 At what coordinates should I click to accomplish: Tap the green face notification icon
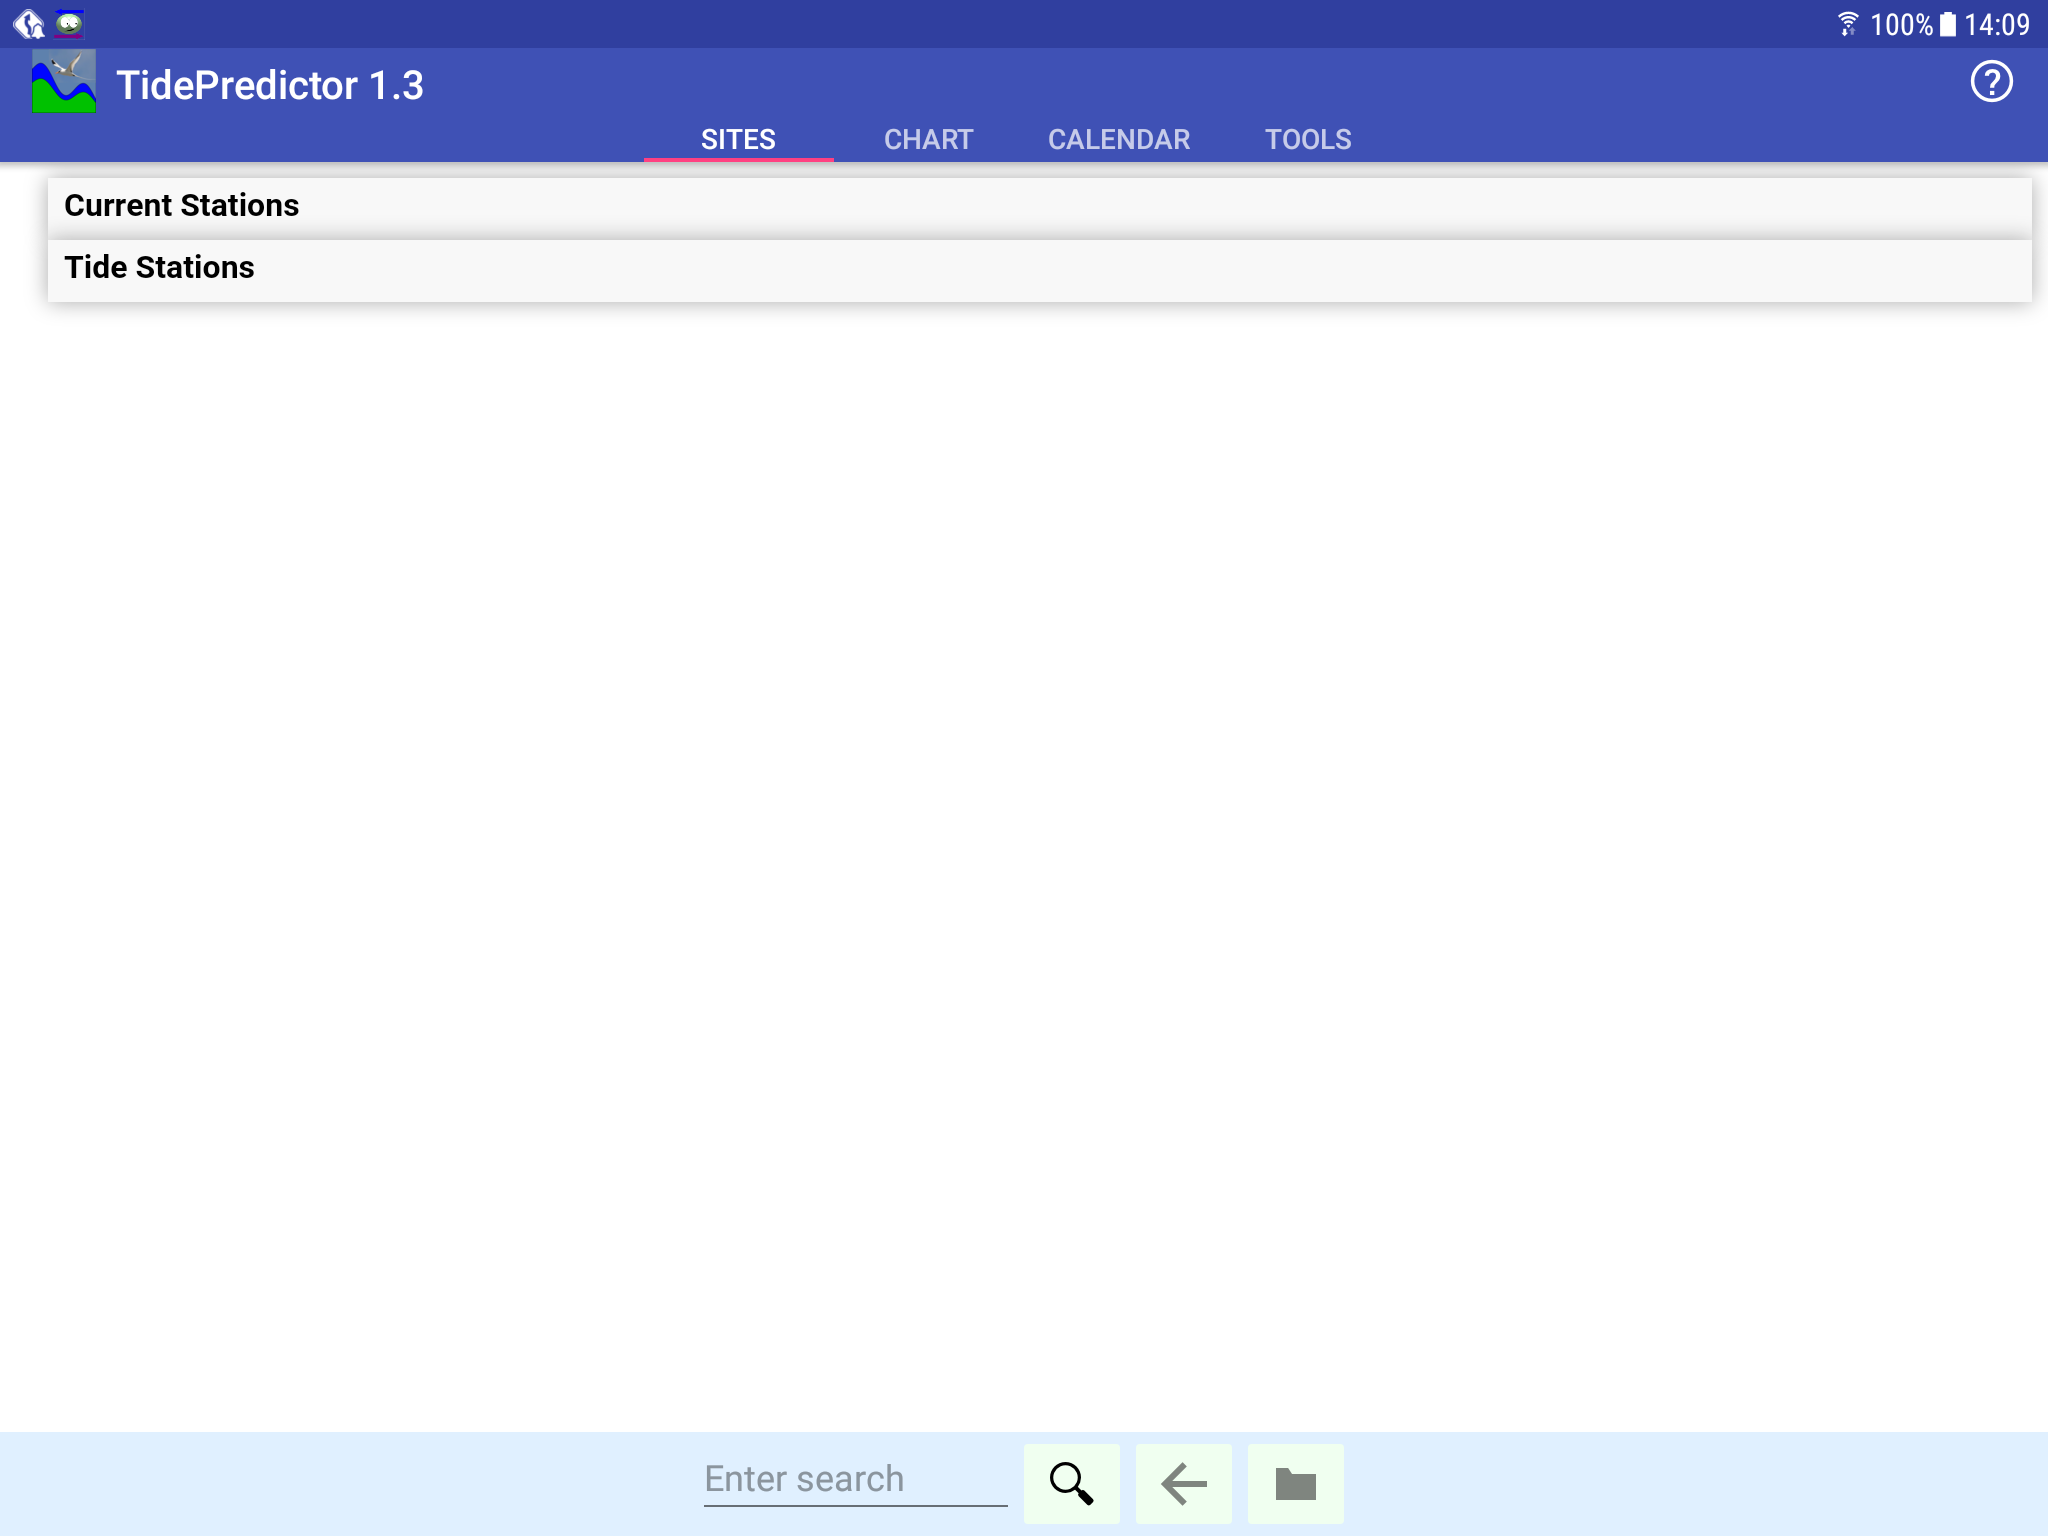pos(69,23)
